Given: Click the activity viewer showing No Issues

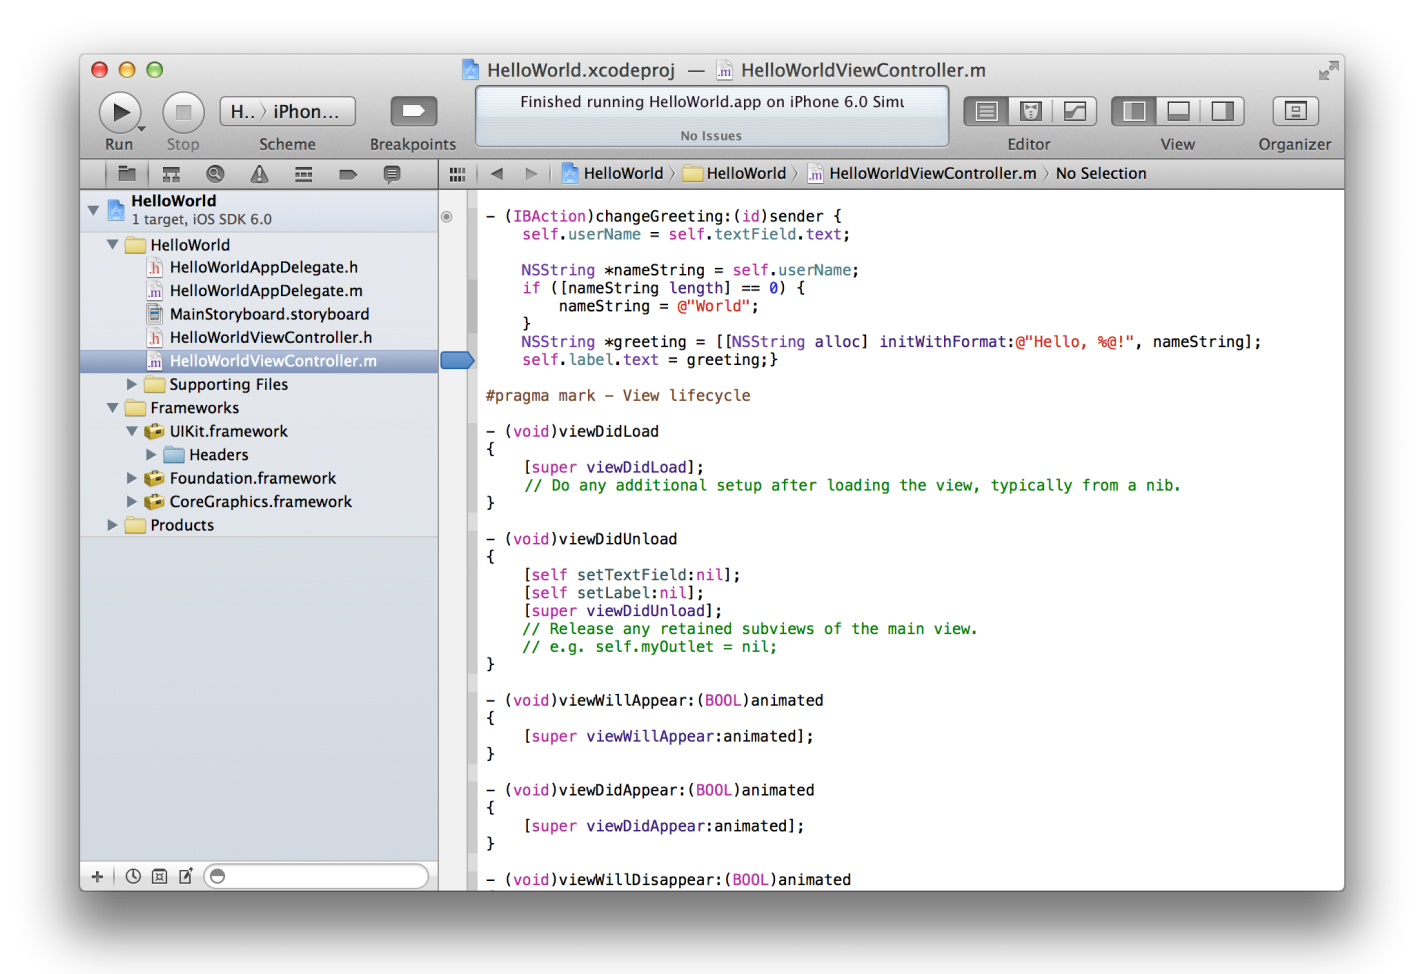Looking at the screenshot, I should pos(710,116).
